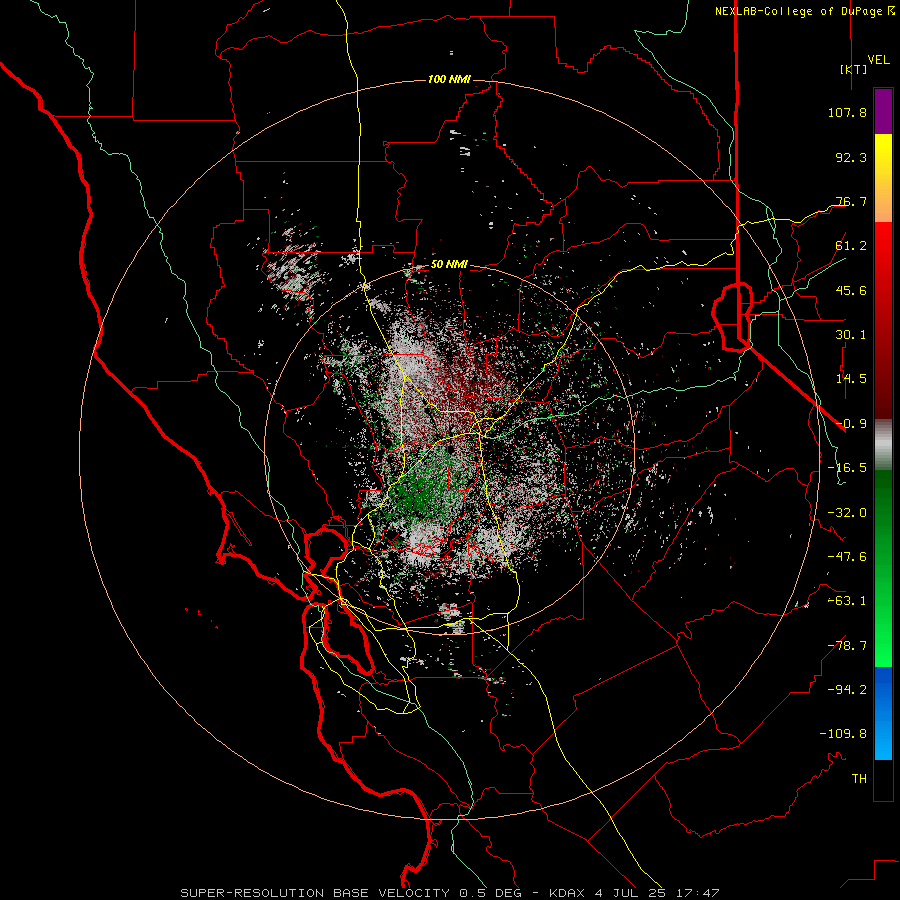Pick the black TH segment of the color bar
This screenshot has height=900, width=900.
(883, 779)
